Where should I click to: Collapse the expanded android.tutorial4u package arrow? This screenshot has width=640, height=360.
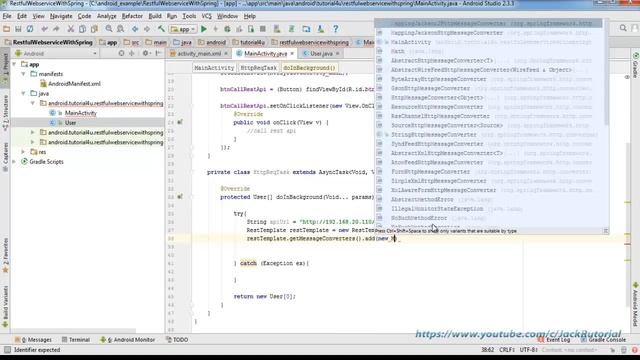point(33,103)
